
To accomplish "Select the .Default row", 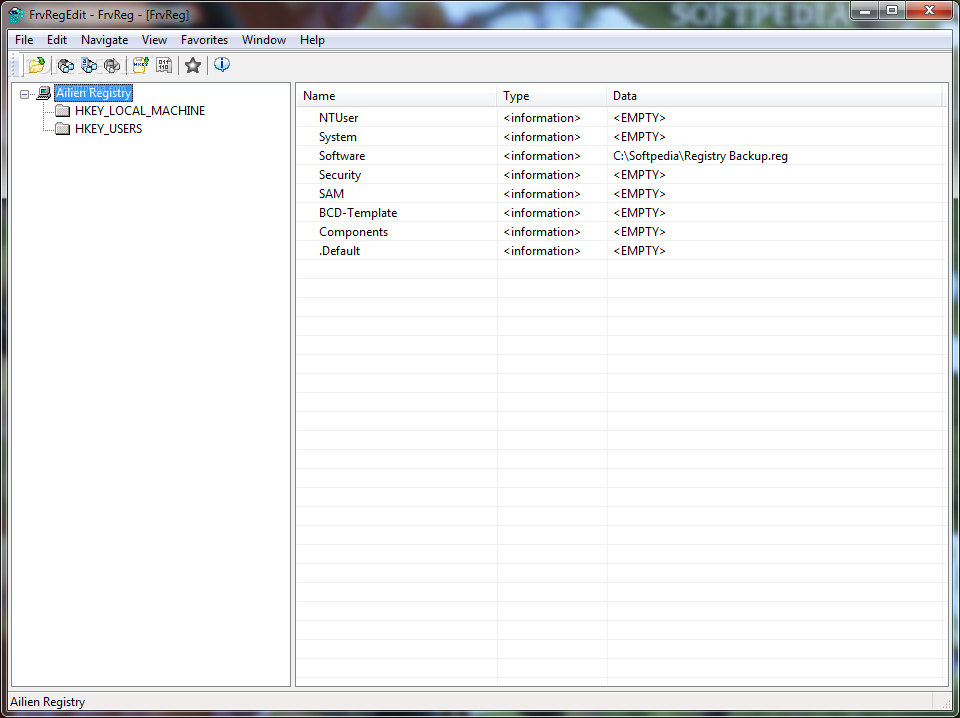I will click(620, 250).
